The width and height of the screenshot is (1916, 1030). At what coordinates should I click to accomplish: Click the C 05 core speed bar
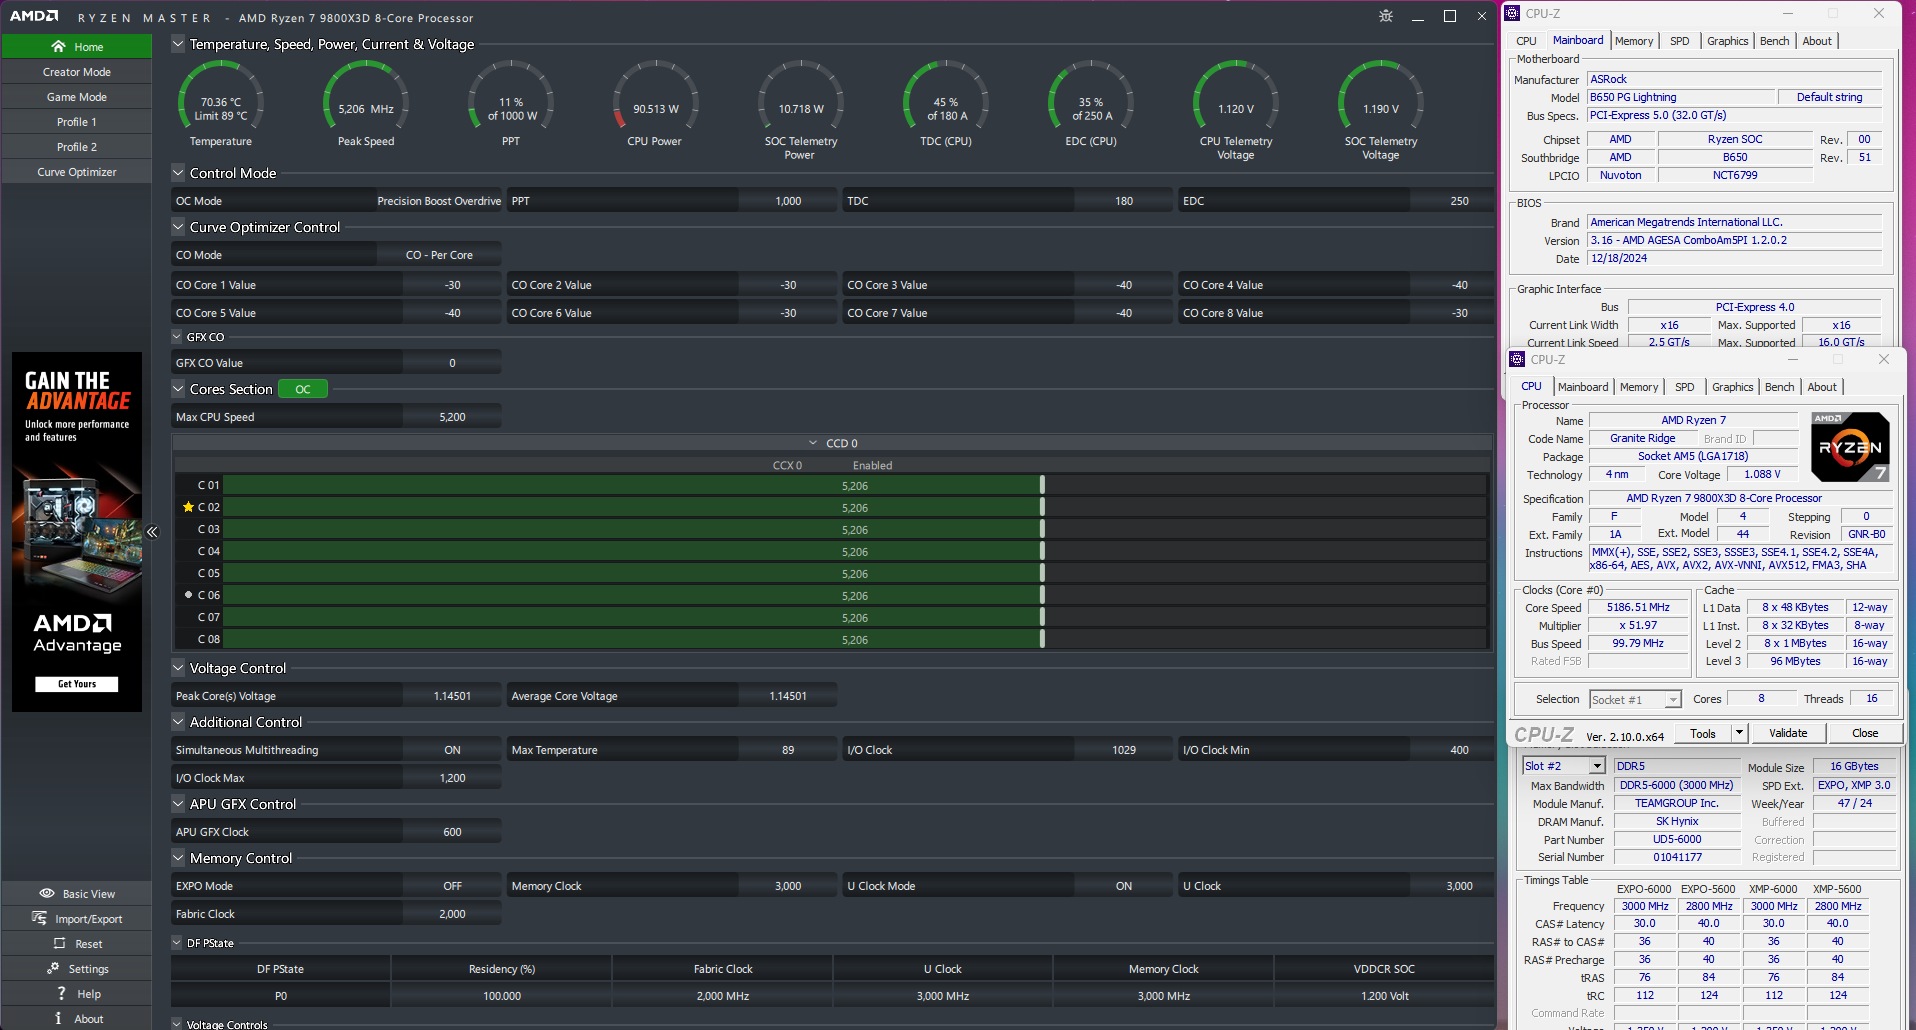point(855,573)
